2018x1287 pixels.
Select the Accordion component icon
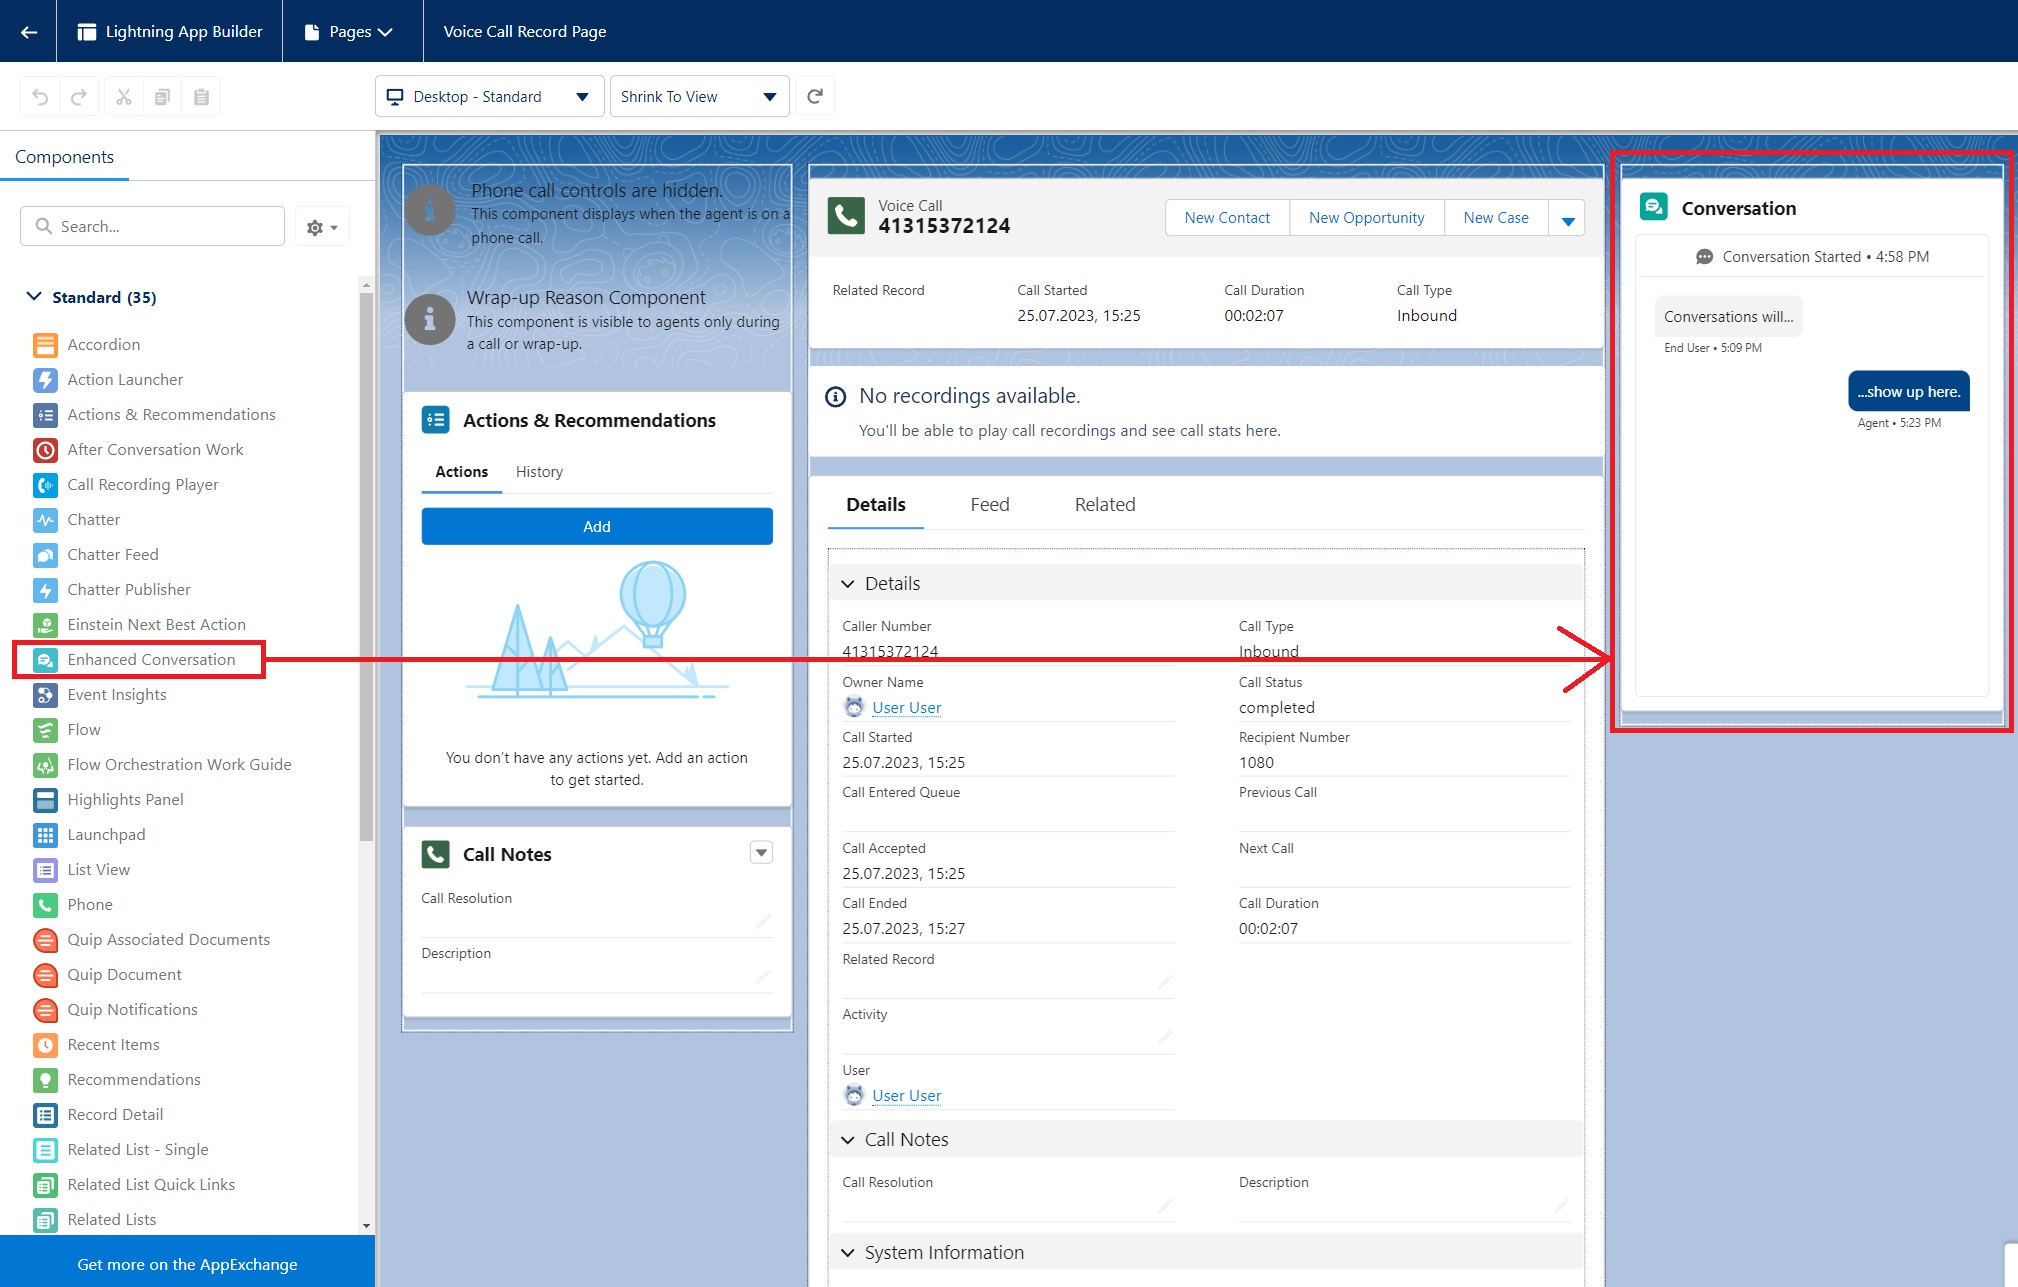coord(45,345)
